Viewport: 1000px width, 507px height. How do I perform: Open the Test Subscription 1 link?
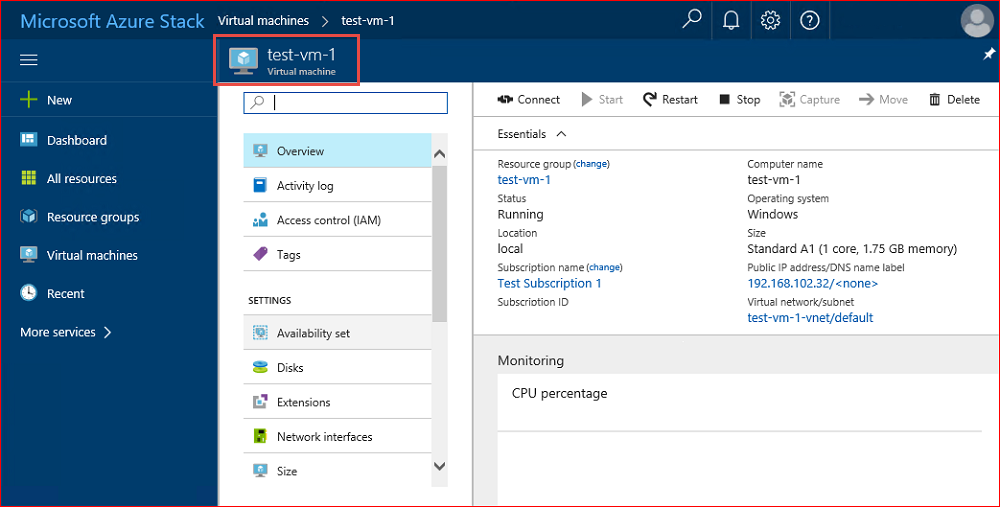[549, 283]
